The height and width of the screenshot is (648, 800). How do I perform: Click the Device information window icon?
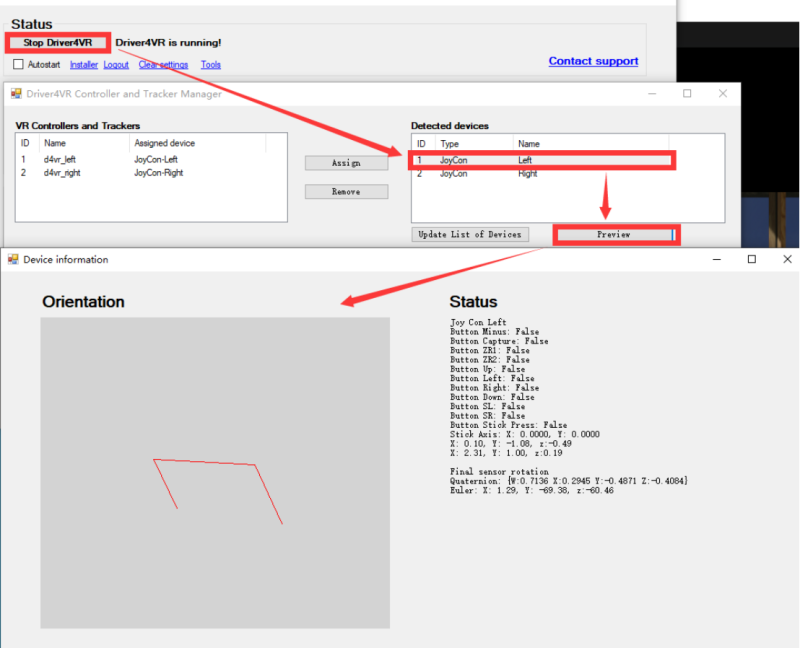[13, 260]
